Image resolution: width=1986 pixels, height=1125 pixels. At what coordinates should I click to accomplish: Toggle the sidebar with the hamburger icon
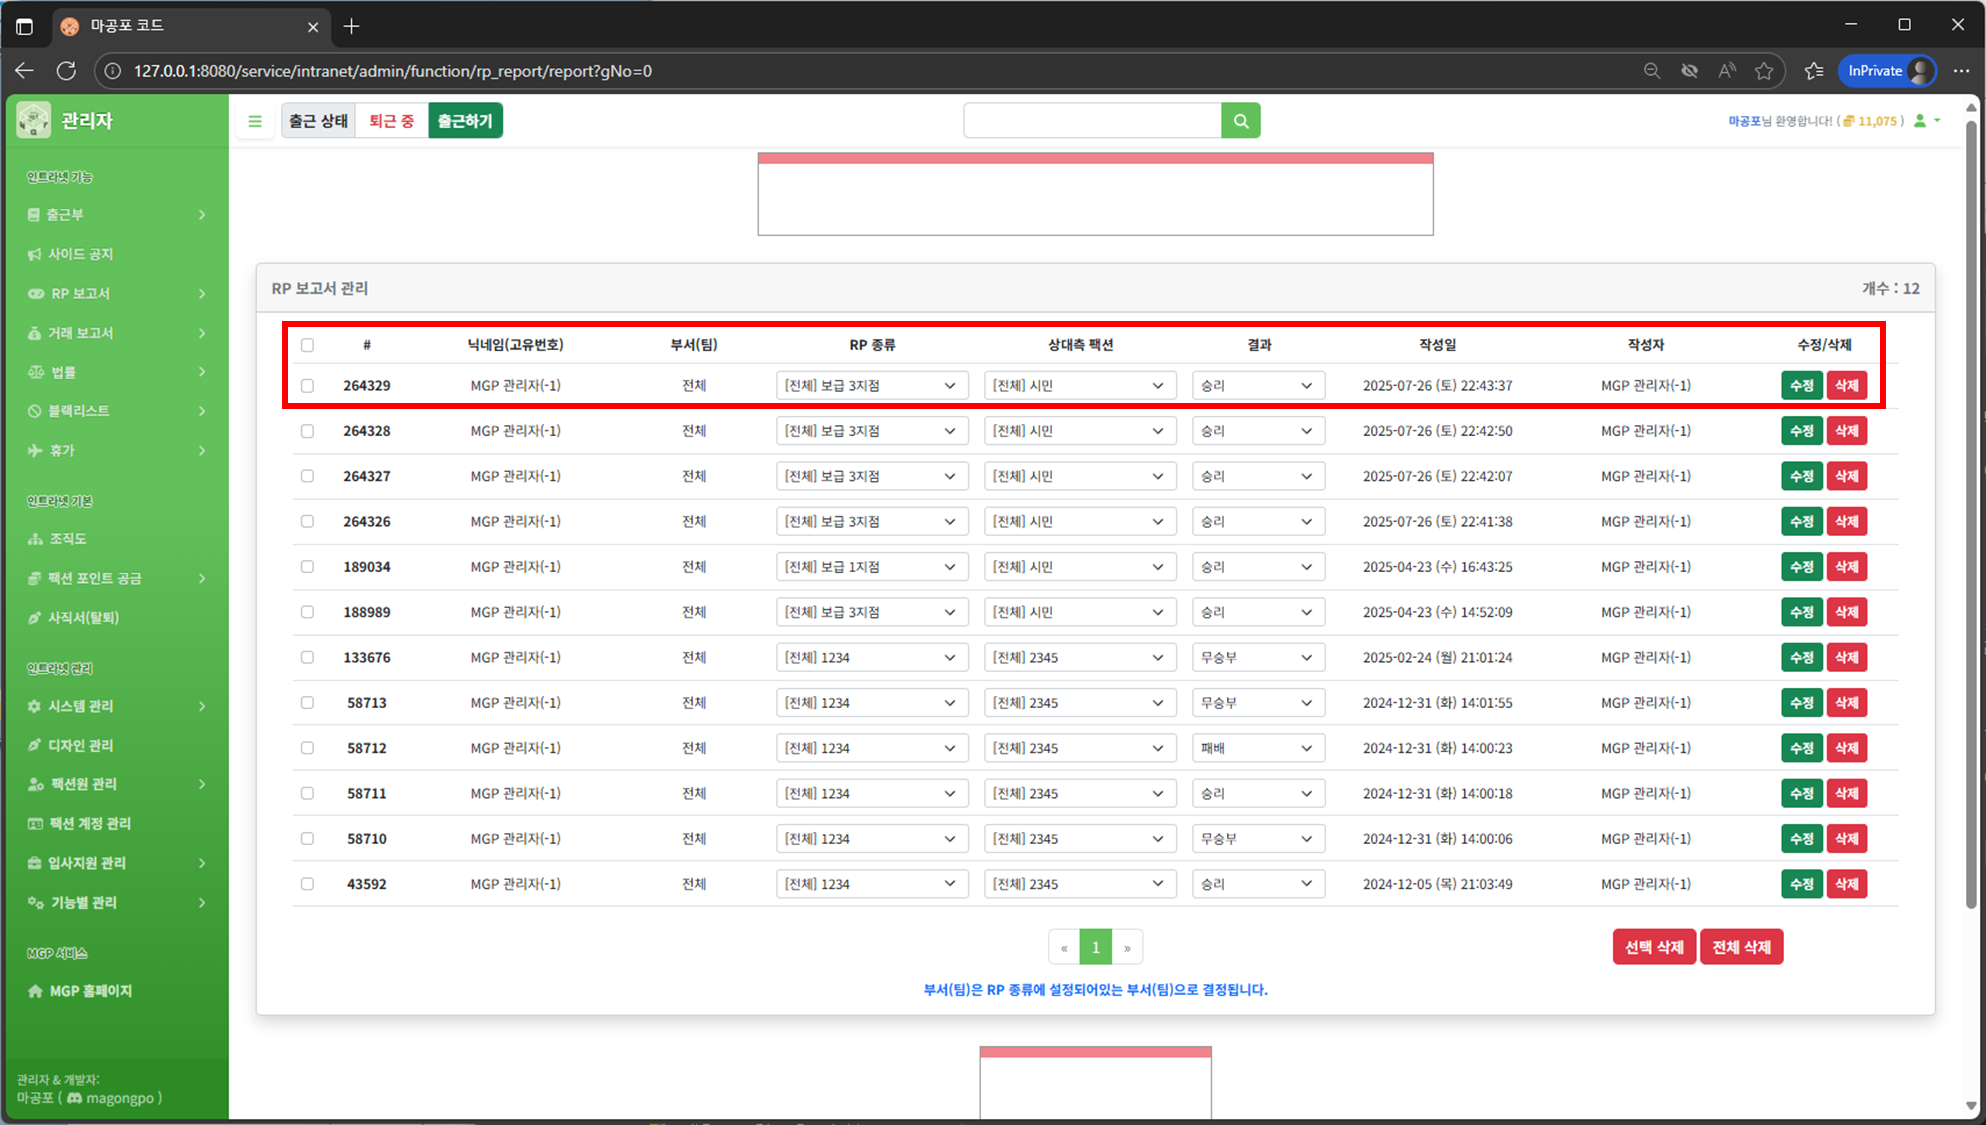(x=255, y=121)
